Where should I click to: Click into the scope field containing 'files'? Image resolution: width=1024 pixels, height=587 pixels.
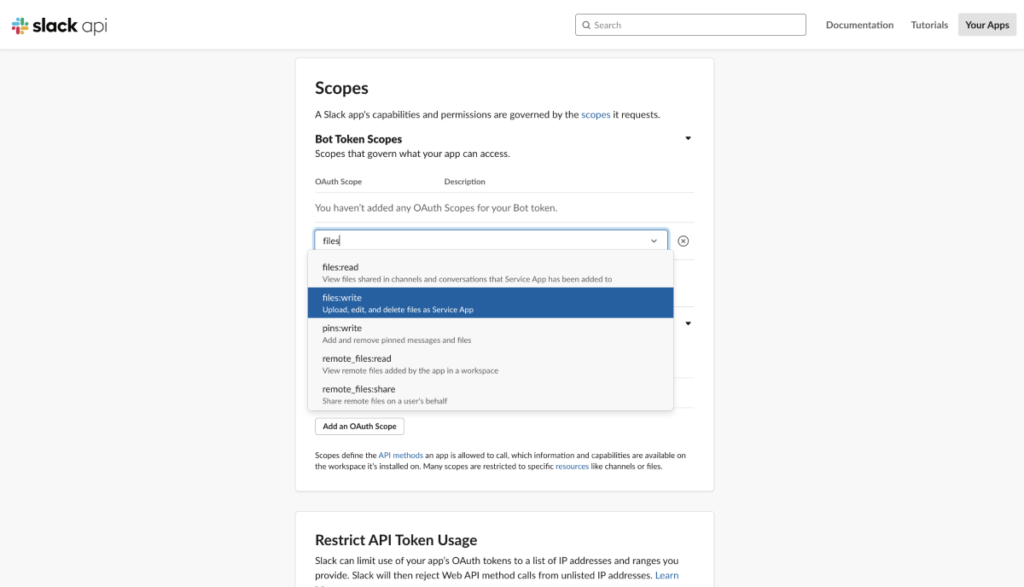click(x=480, y=241)
